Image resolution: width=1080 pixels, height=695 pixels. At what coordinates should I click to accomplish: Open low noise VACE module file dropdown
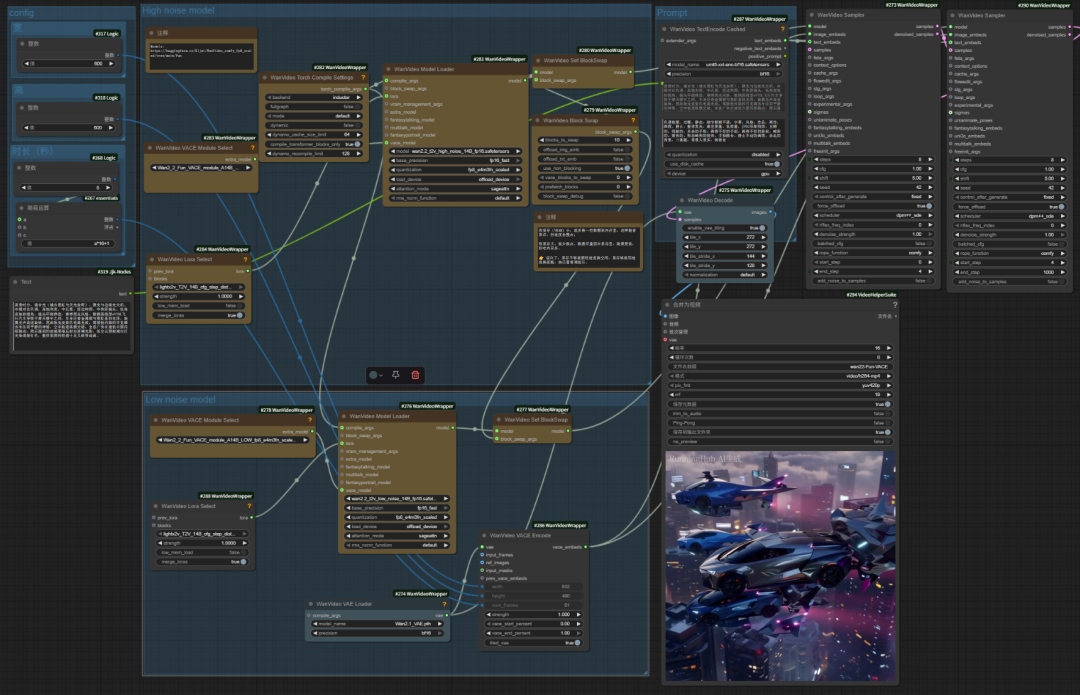point(232,439)
